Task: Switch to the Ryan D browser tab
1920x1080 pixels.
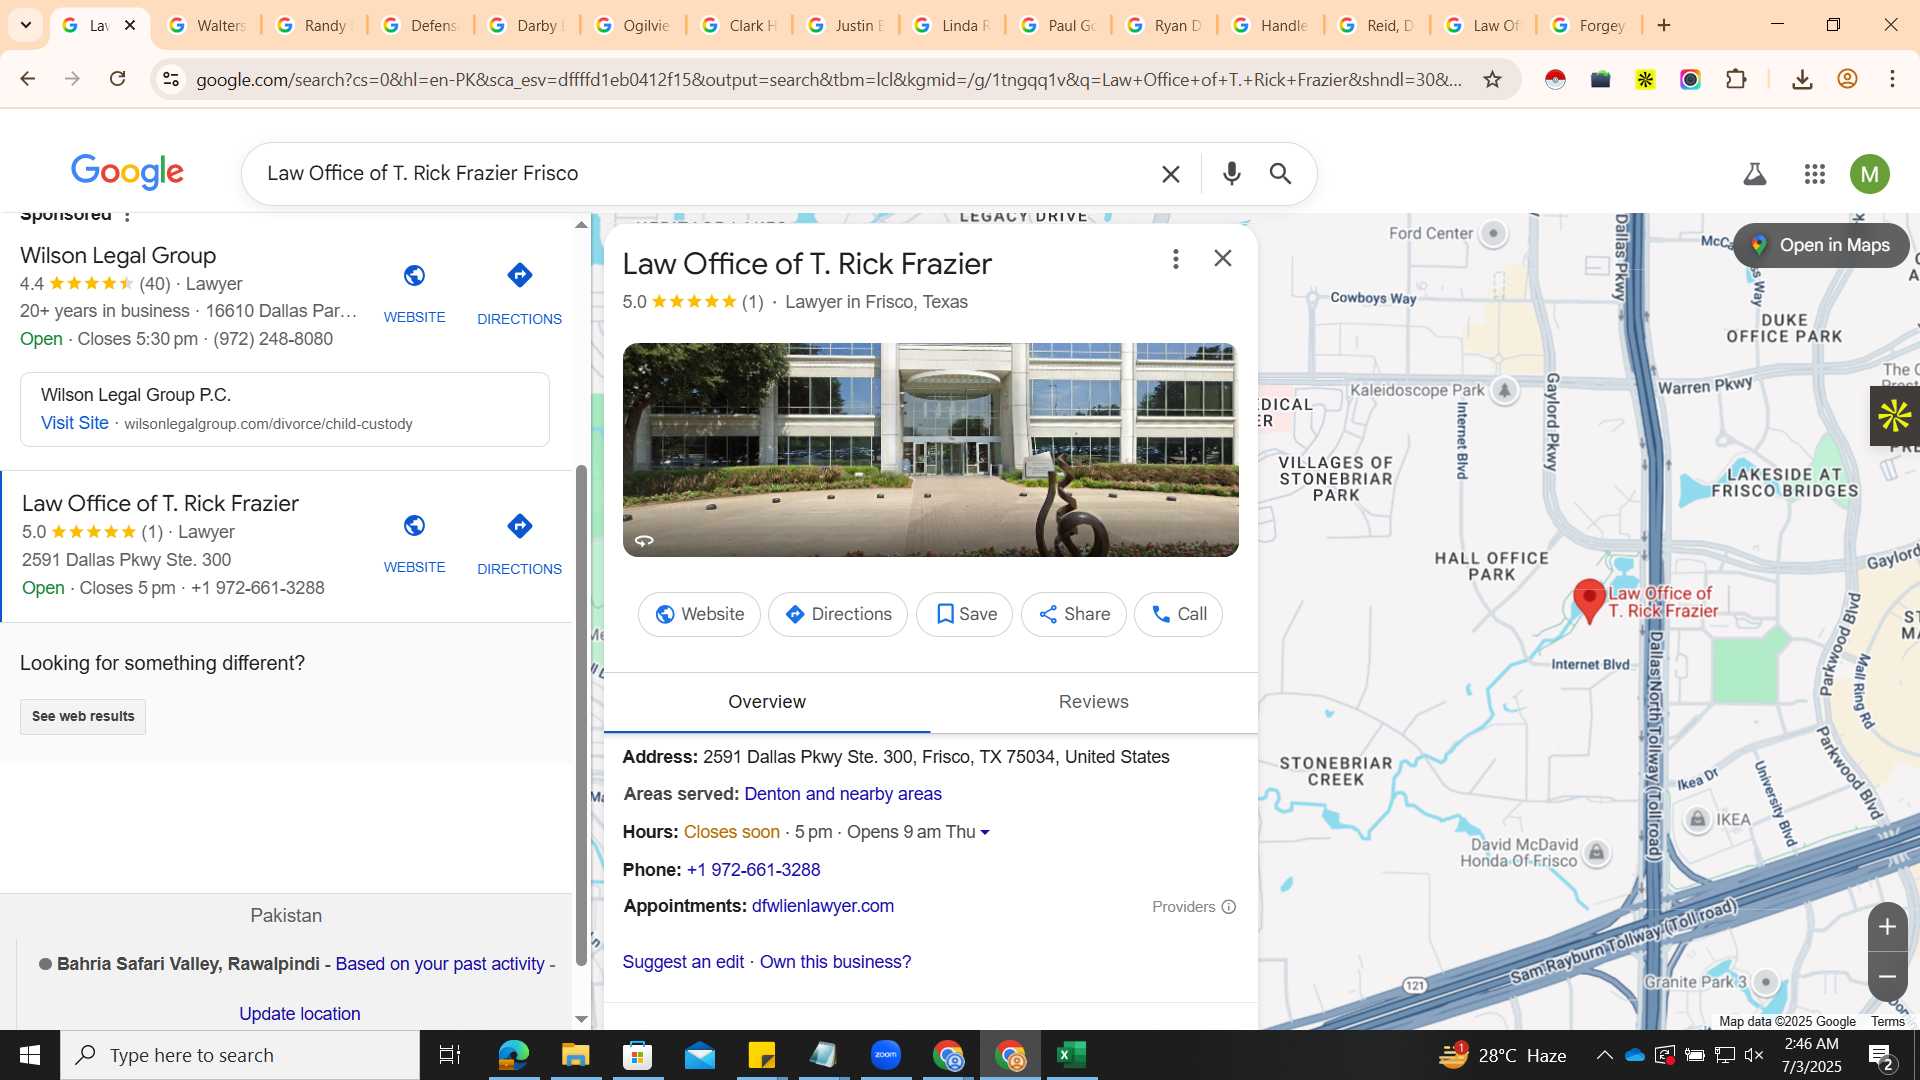Action: click(1165, 25)
